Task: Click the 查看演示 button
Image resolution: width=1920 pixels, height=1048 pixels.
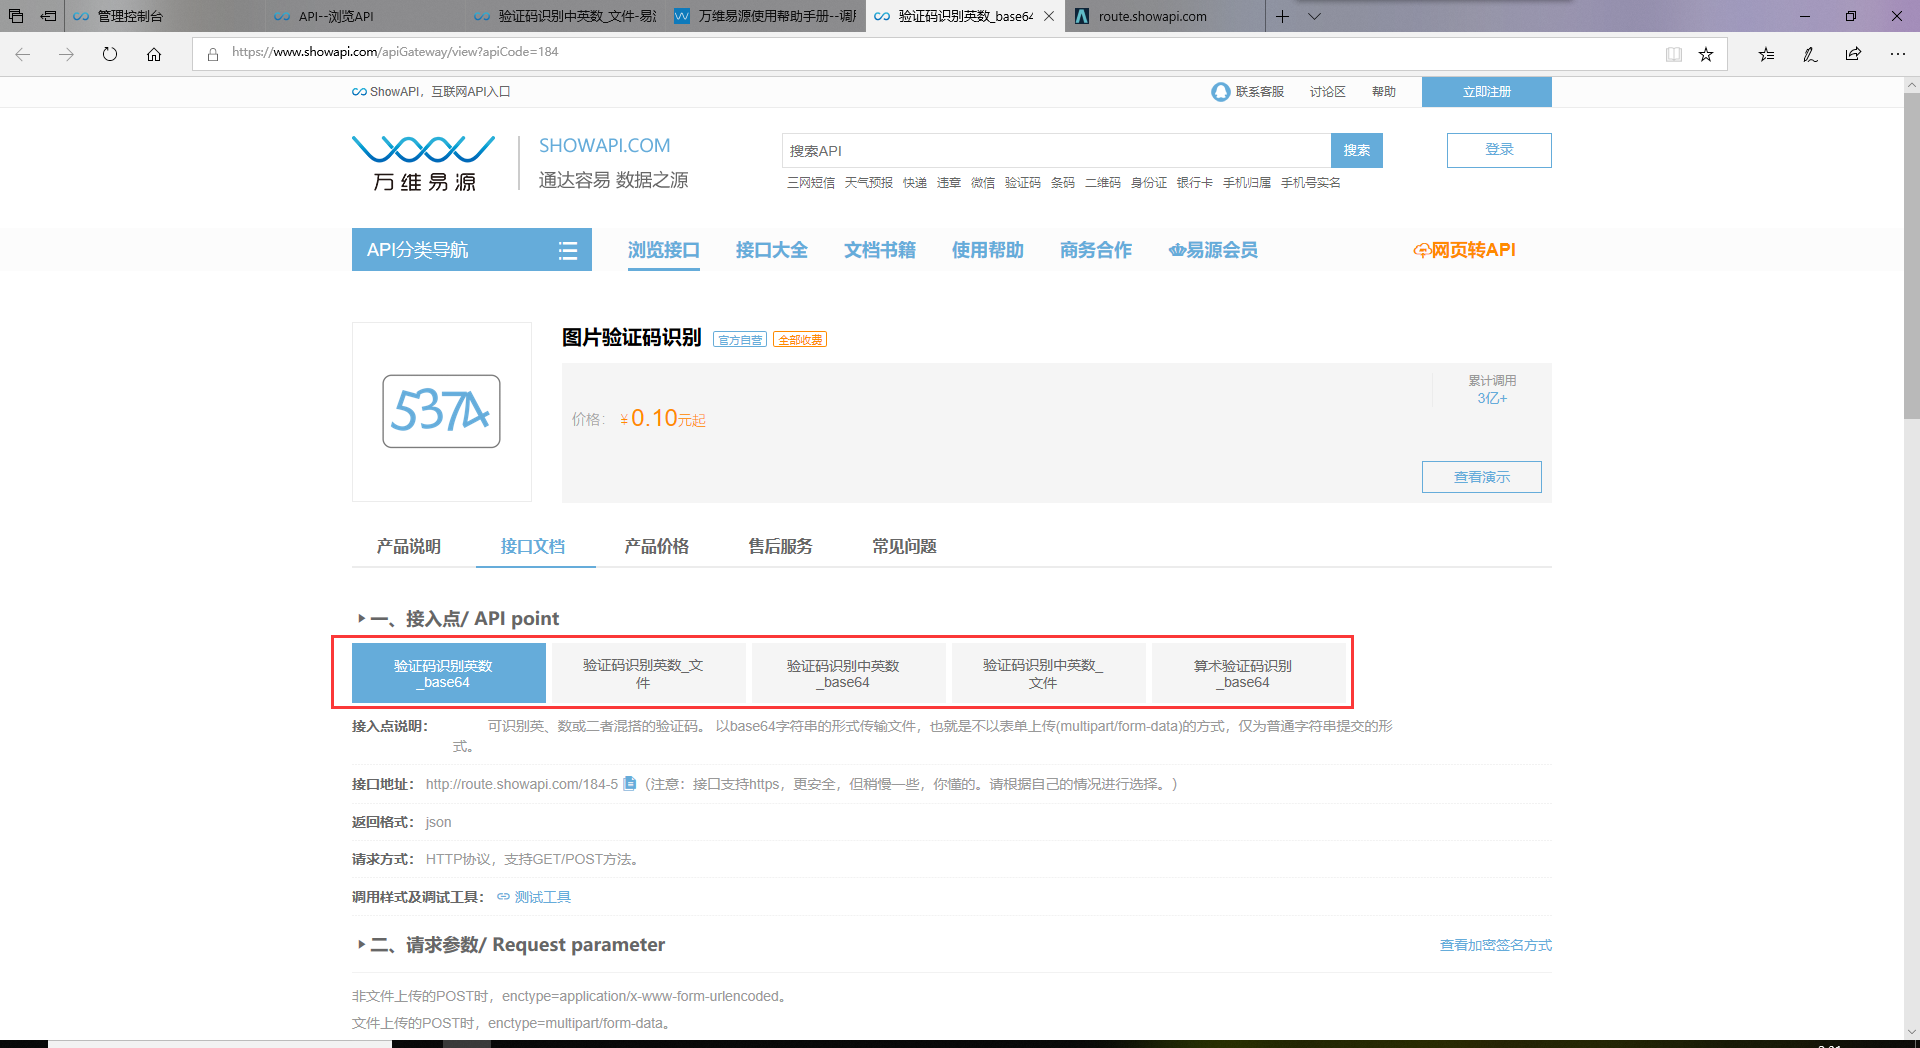Action: tap(1482, 477)
